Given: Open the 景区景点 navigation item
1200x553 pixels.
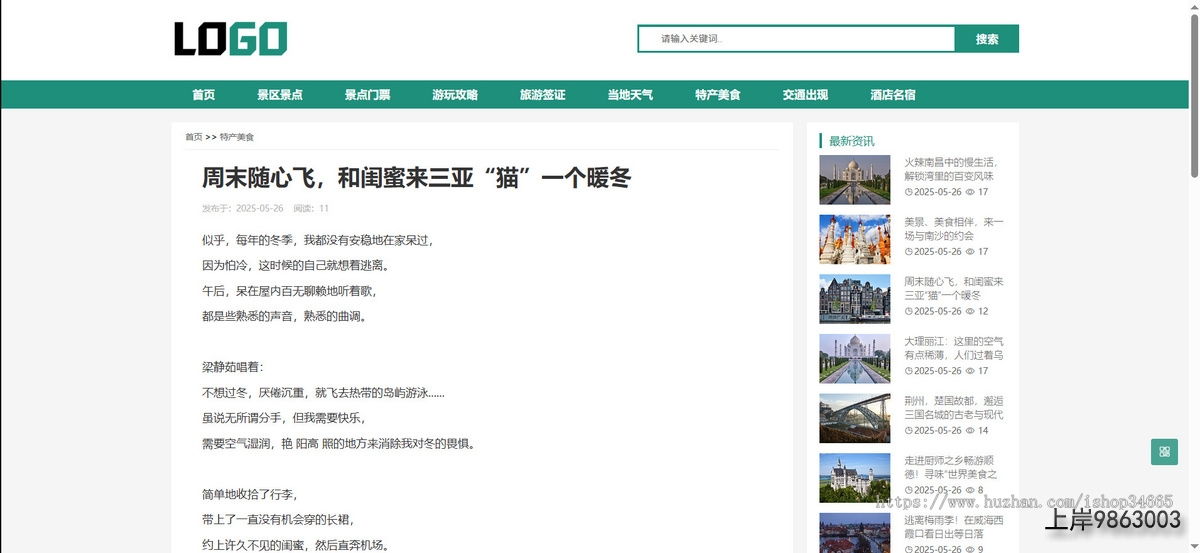Looking at the screenshot, I should [280, 95].
